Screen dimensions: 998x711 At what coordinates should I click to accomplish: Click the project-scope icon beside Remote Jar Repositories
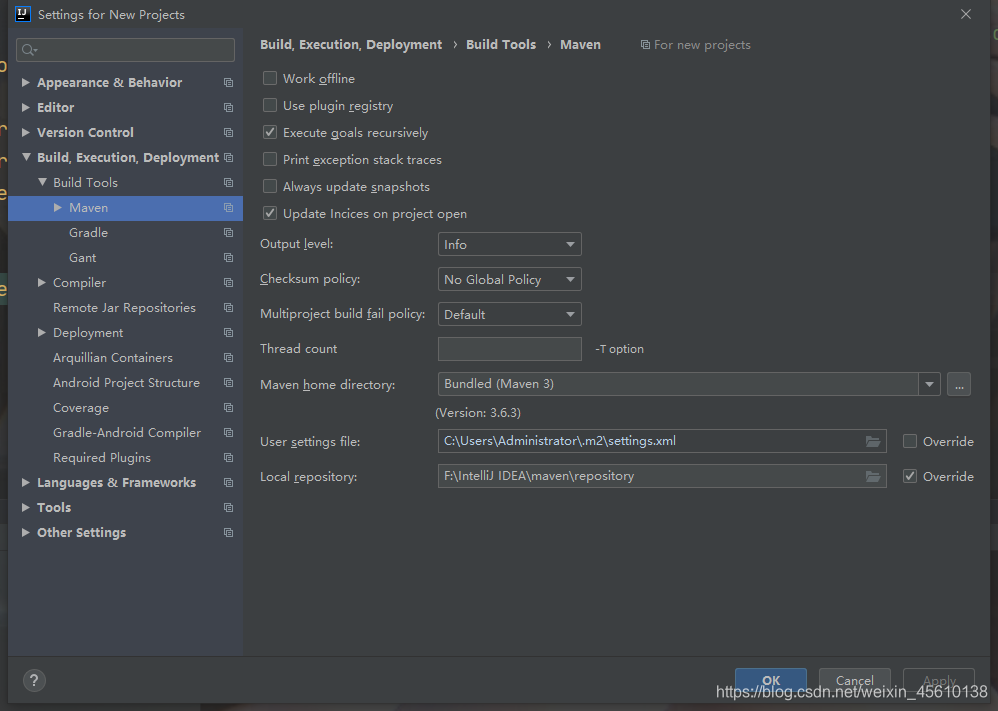tap(228, 307)
